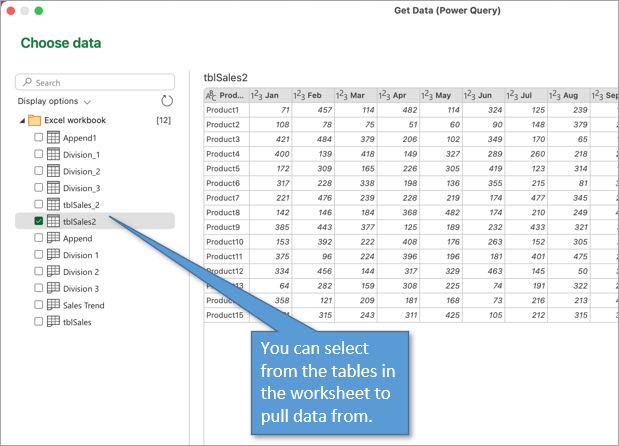619x446 pixels.
Task: Check the Division 3 checkbox
Action: tap(39, 288)
